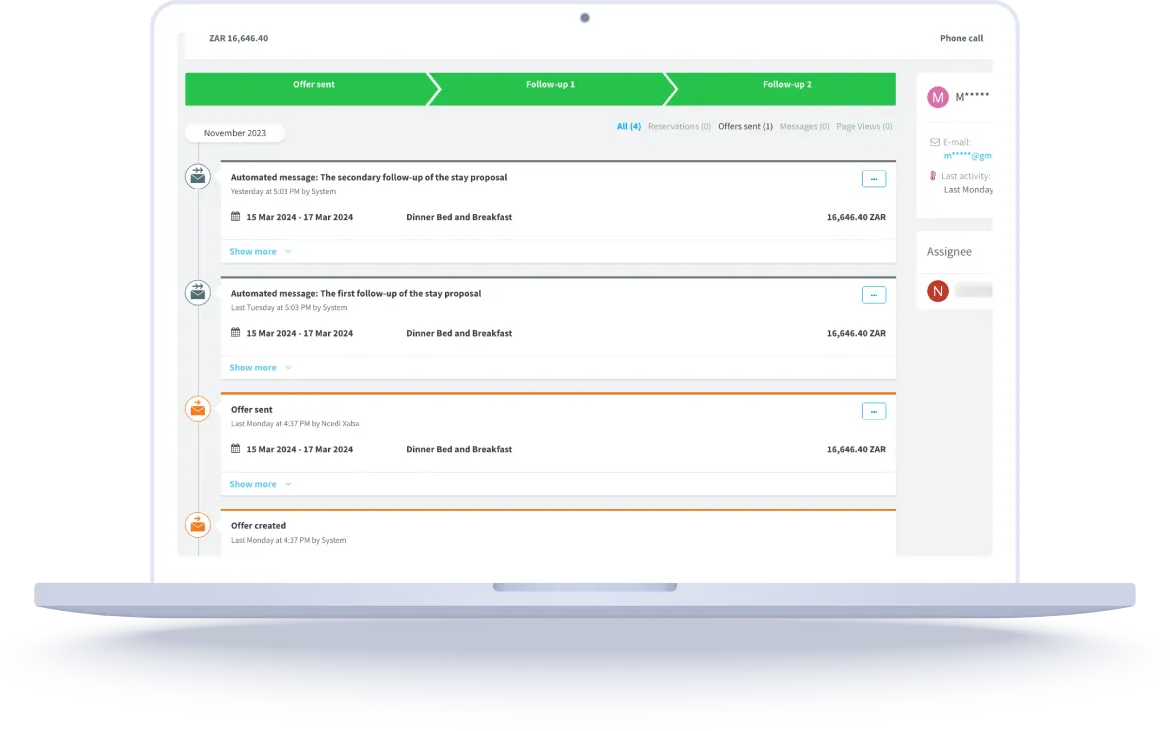Click the pink M contact avatar

tap(938, 97)
